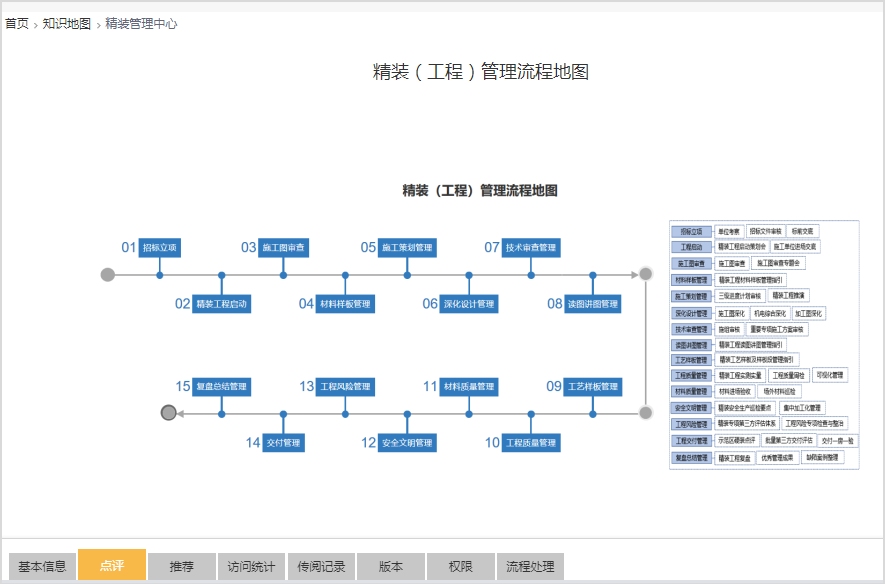Open the 精装工程启动 flow node
This screenshot has width=885, height=584.
(x=221, y=303)
